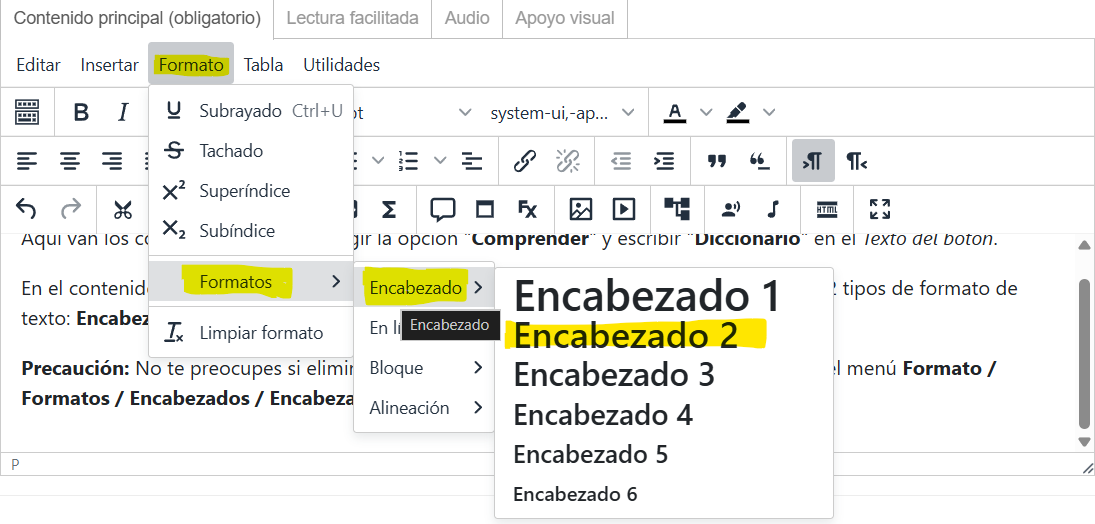The width and height of the screenshot is (1095, 524).
Task: Toggle italic formatting
Action: 123,112
